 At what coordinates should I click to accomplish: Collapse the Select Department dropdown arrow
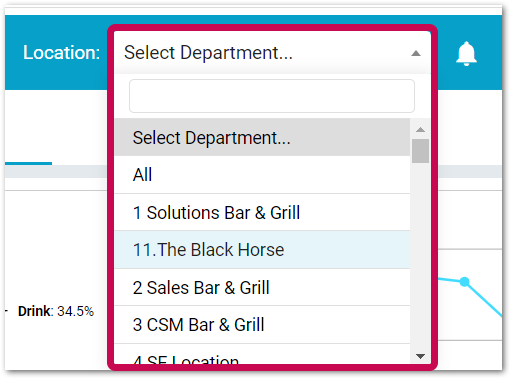click(416, 53)
